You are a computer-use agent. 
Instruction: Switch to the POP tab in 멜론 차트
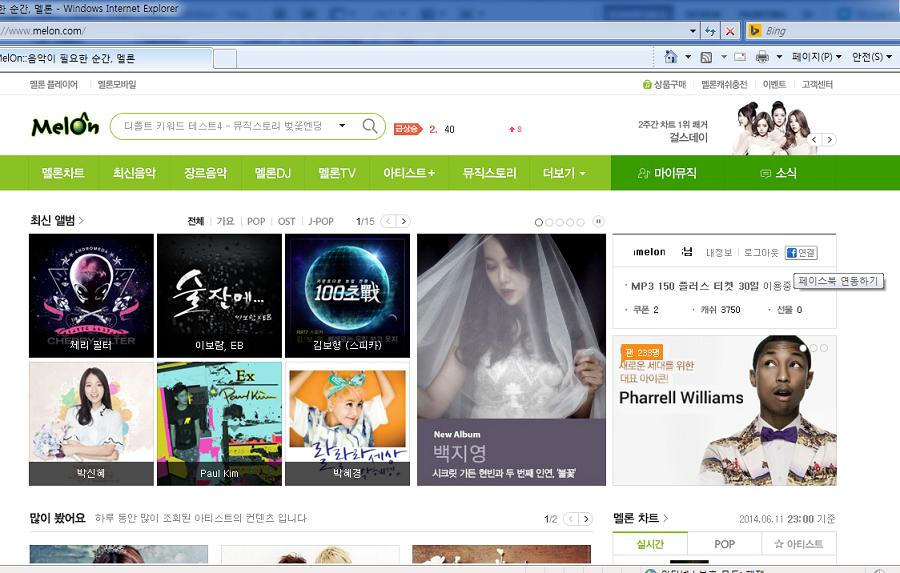tap(724, 544)
